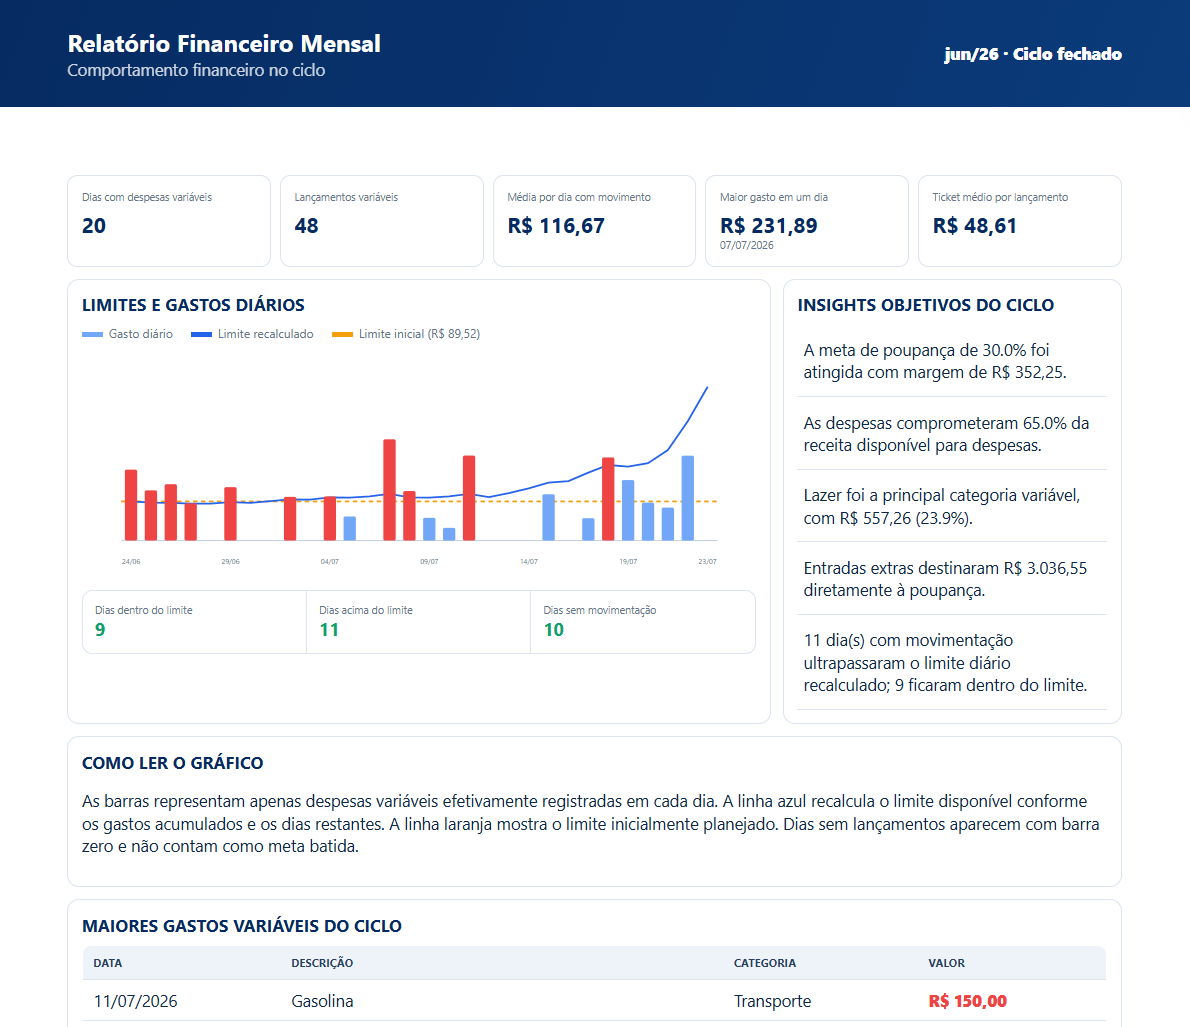Viewport: 1190px width, 1027px height.
Task: Click the insight '11 dia(s) com movimentação'
Action: pyautogui.click(x=952, y=663)
